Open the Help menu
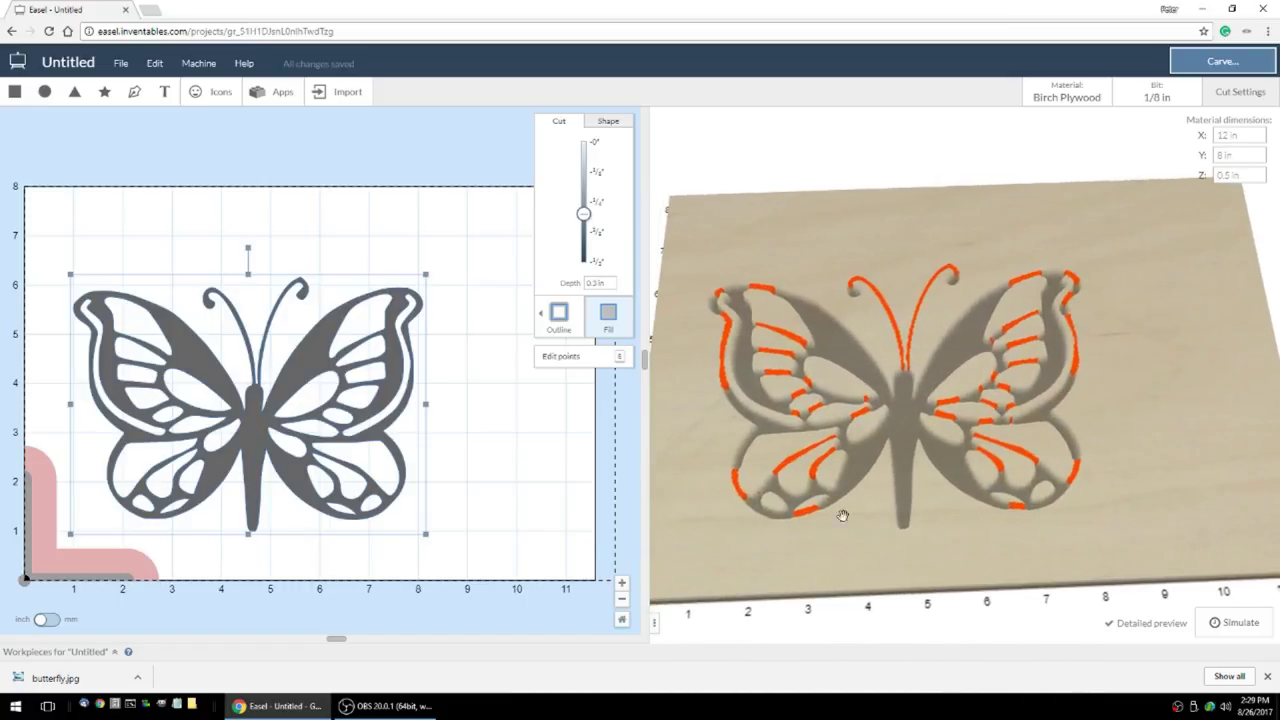Screen dimensions: 1280x720 (x=244, y=64)
